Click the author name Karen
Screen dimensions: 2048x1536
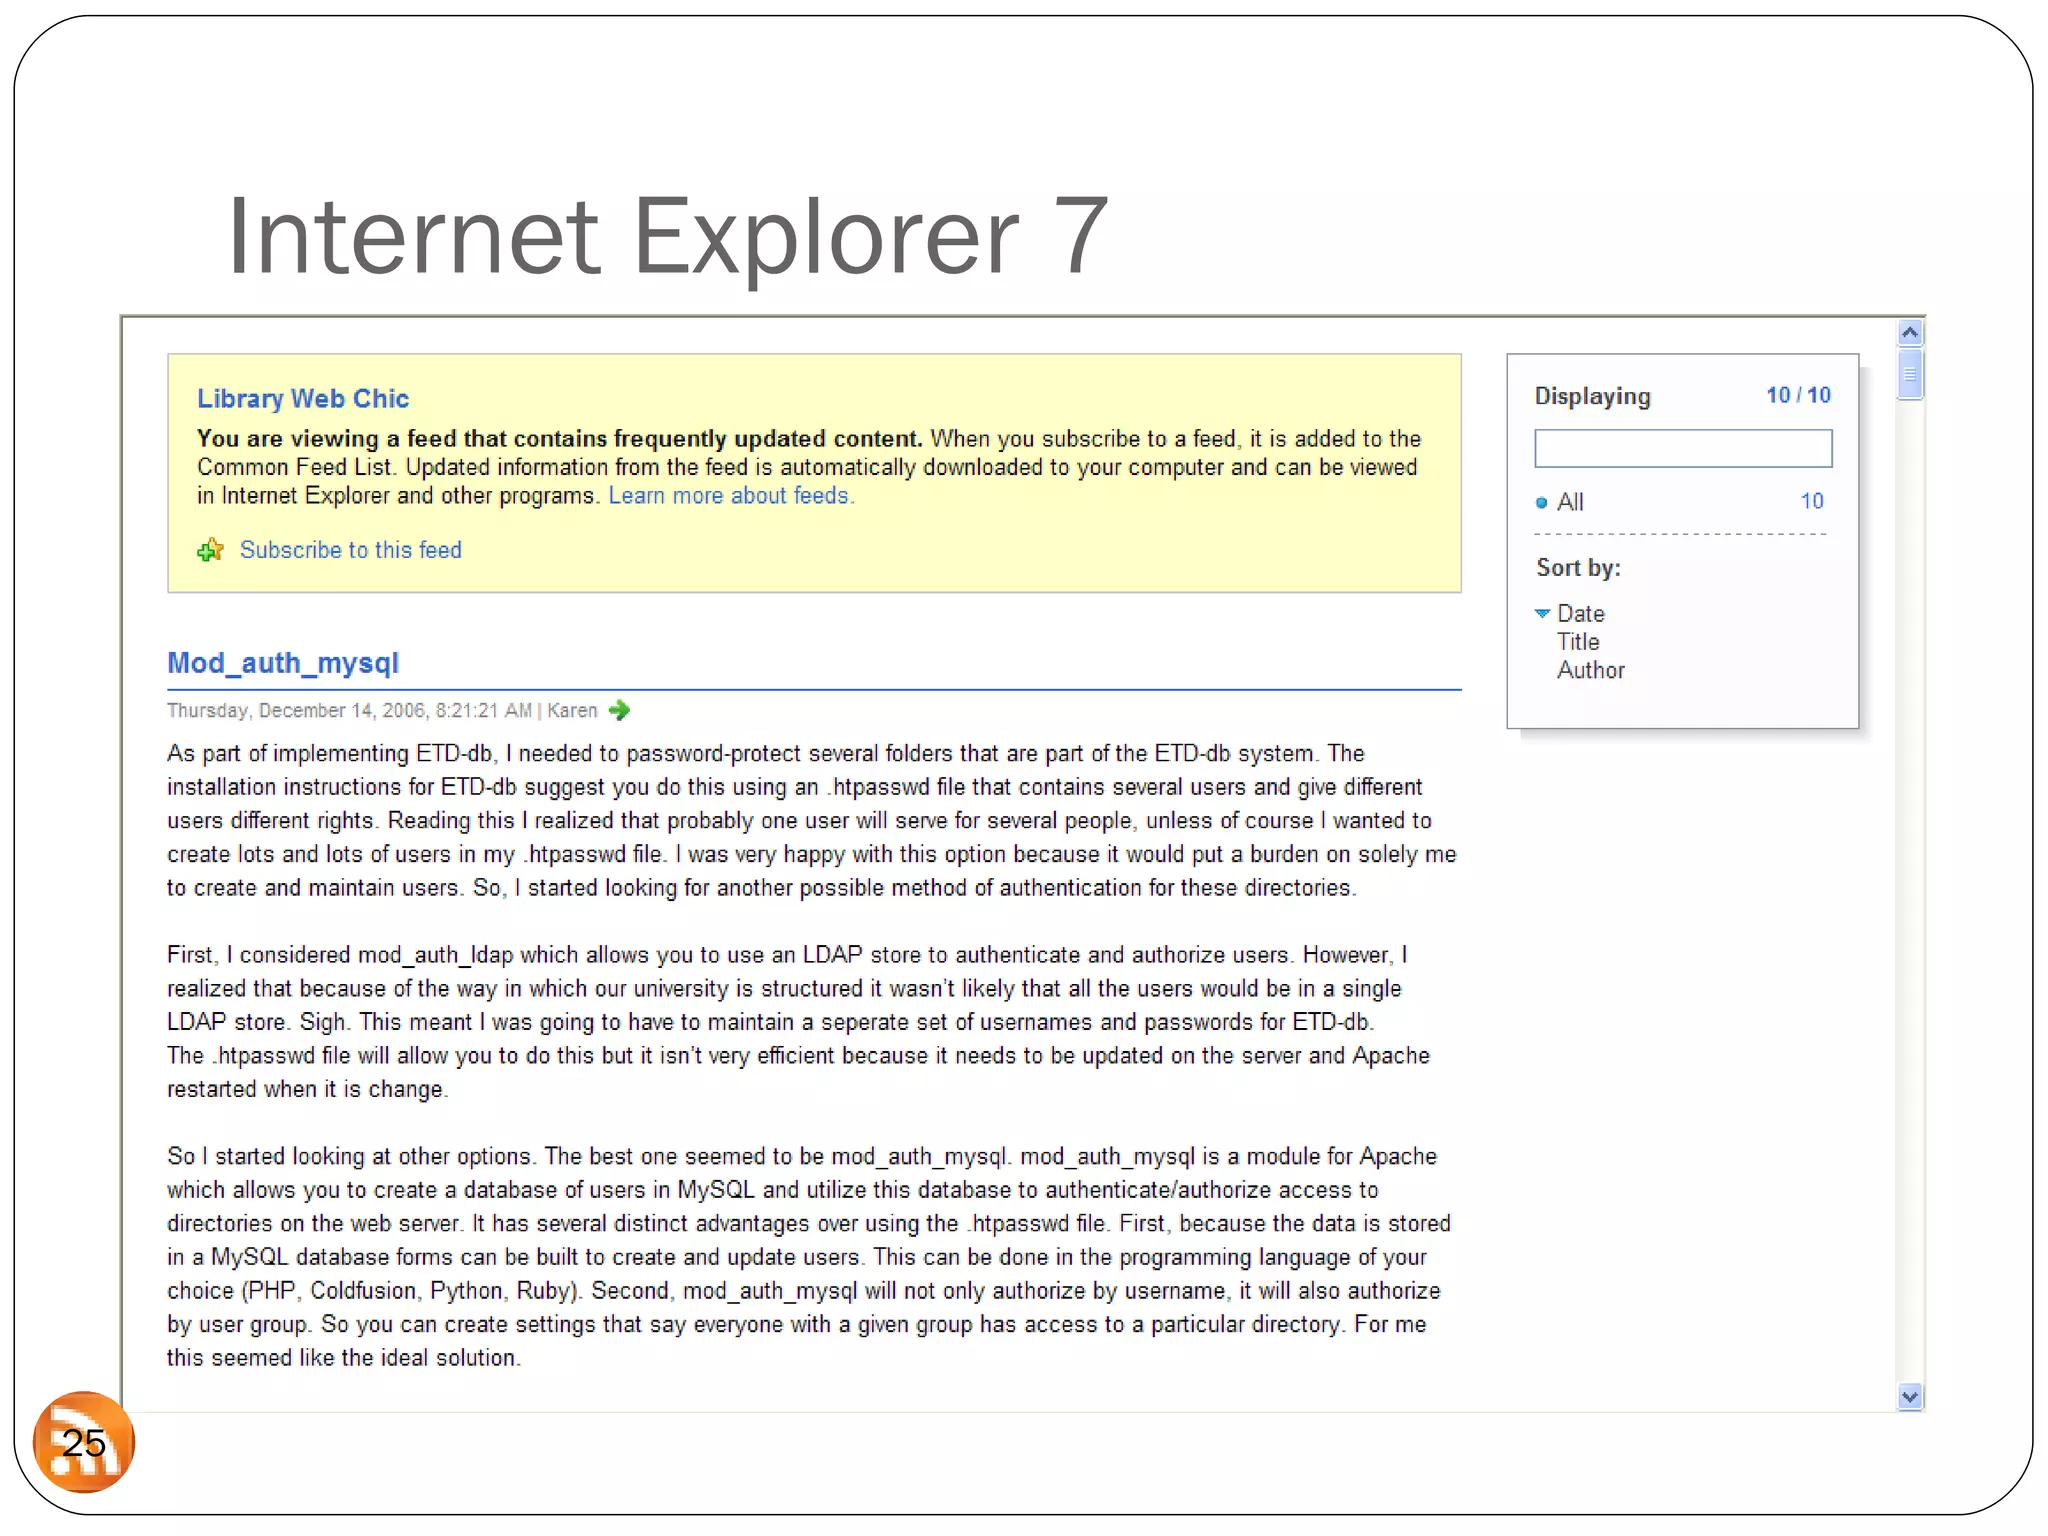[572, 711]
